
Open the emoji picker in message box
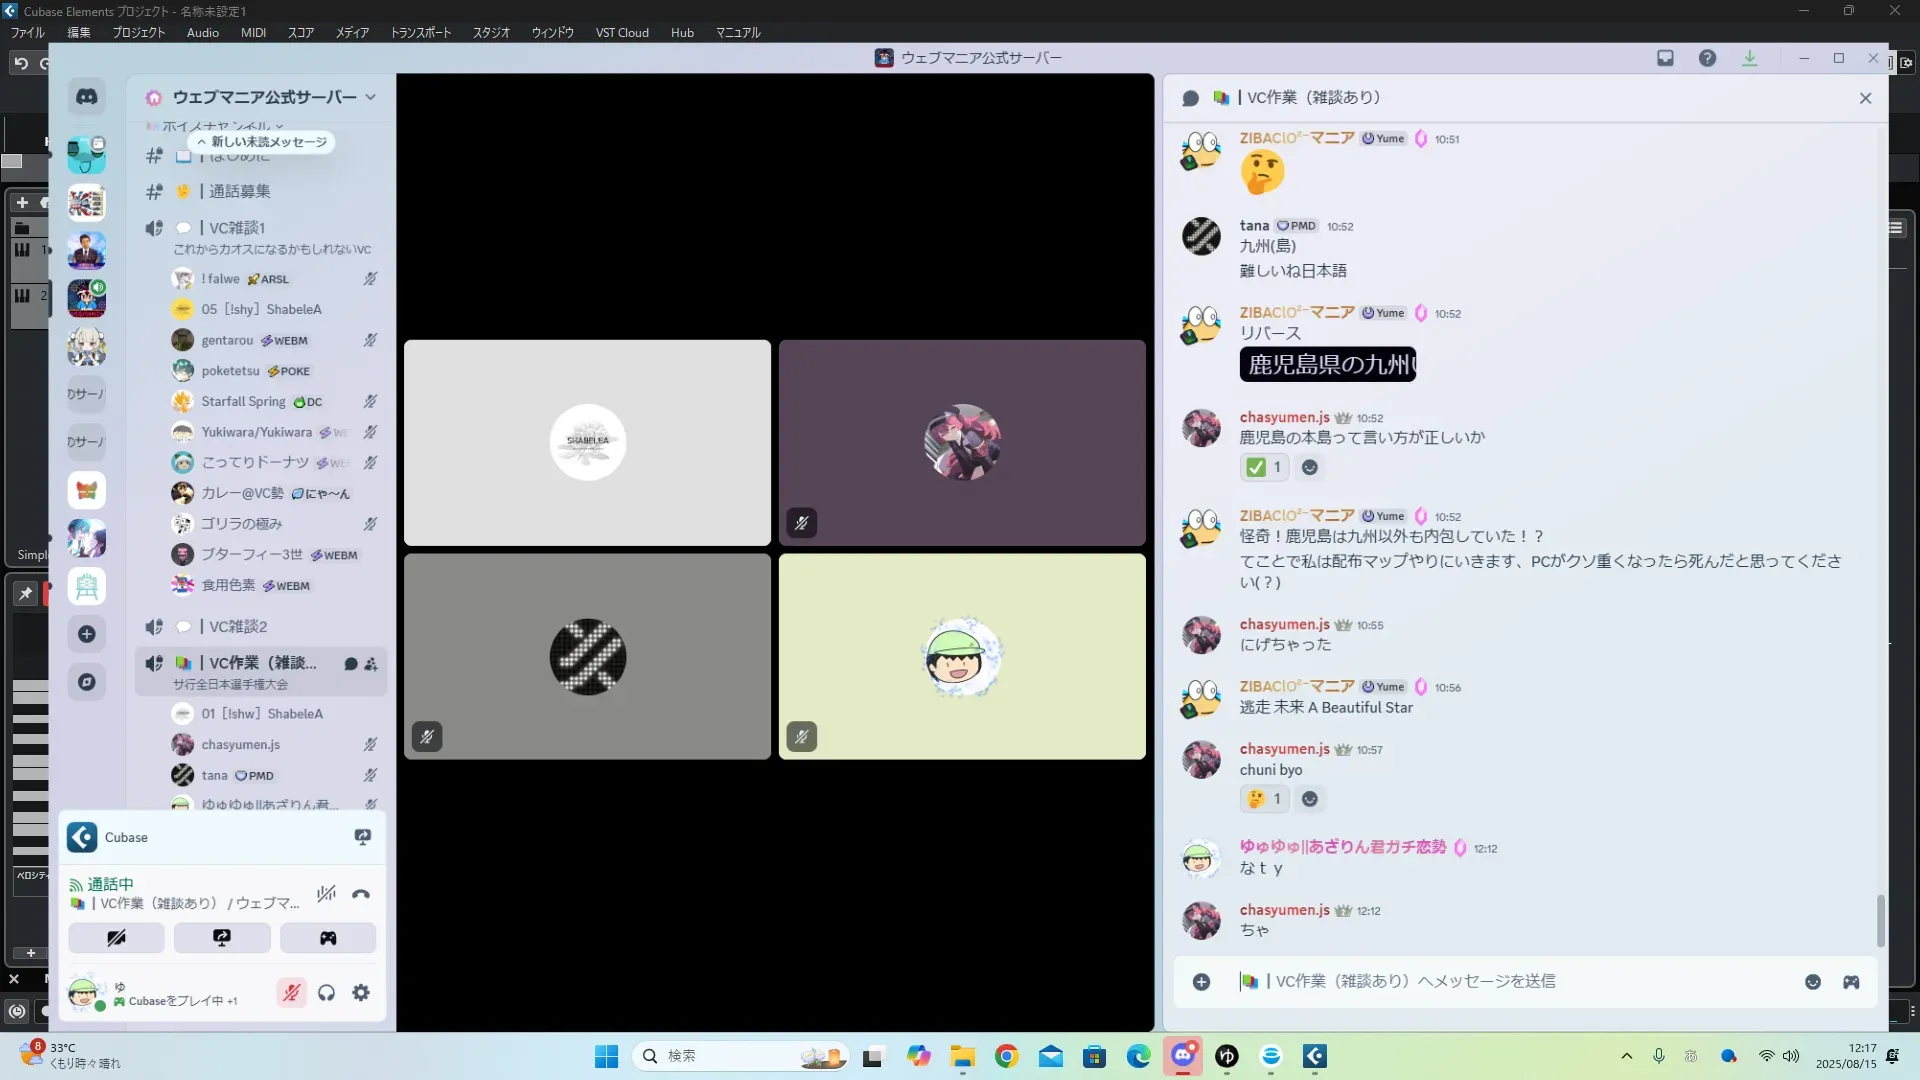click(x=1813, y=982)
